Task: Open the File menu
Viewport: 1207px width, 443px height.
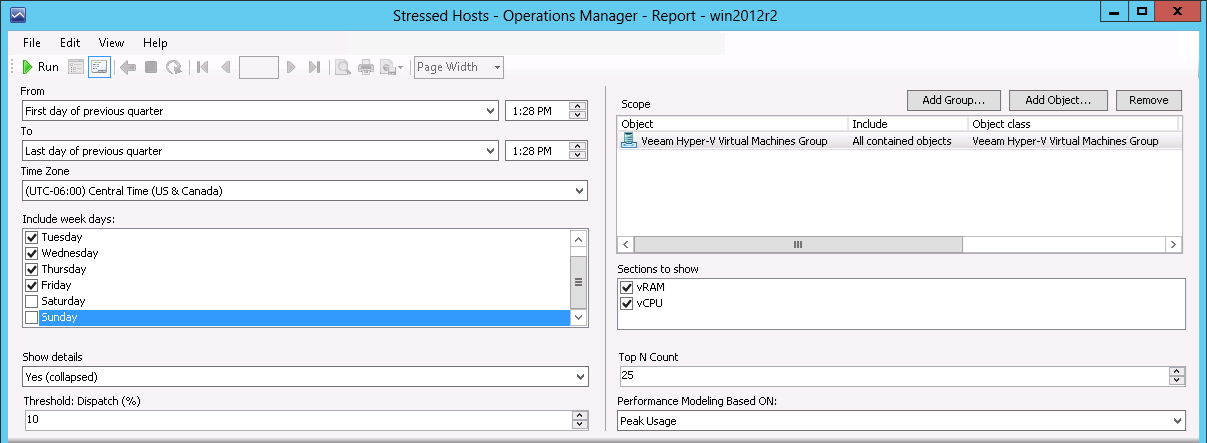Action: click(32, 43)
